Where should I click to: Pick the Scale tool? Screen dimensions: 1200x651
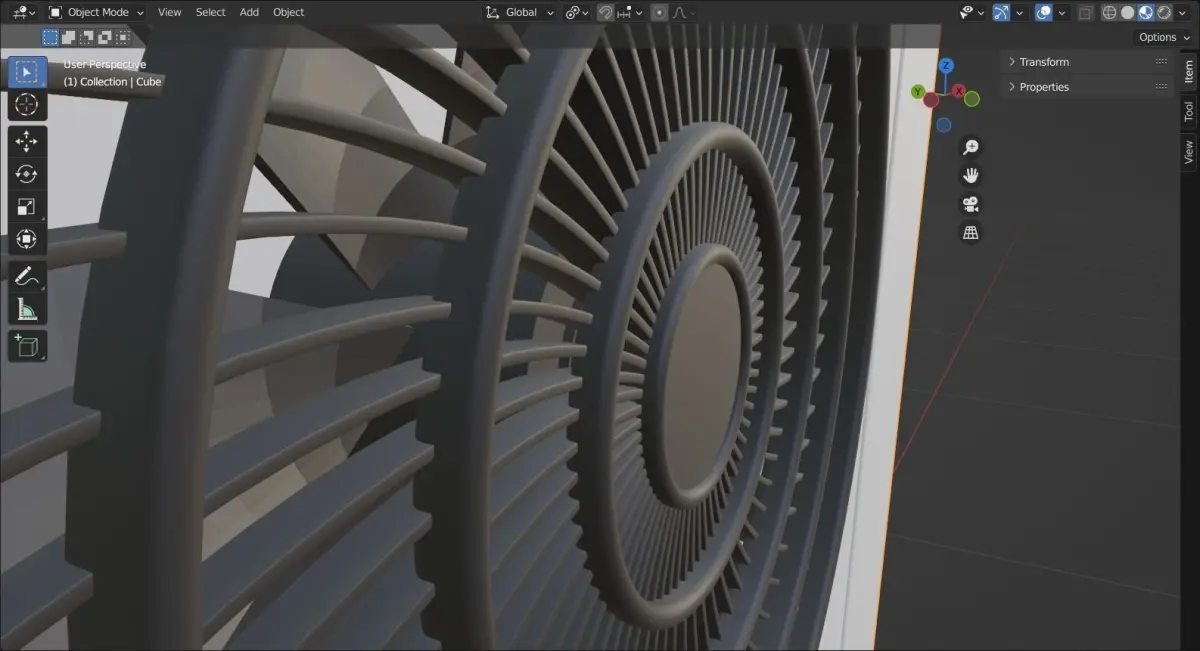[x=27, y=207]
